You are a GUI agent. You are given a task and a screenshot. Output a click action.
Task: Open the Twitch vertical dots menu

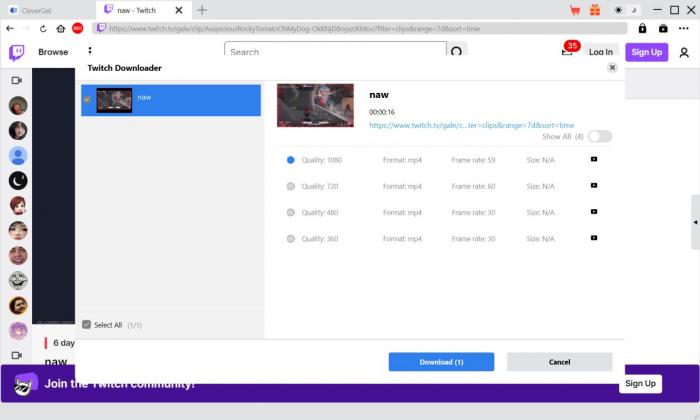point(90,50)
